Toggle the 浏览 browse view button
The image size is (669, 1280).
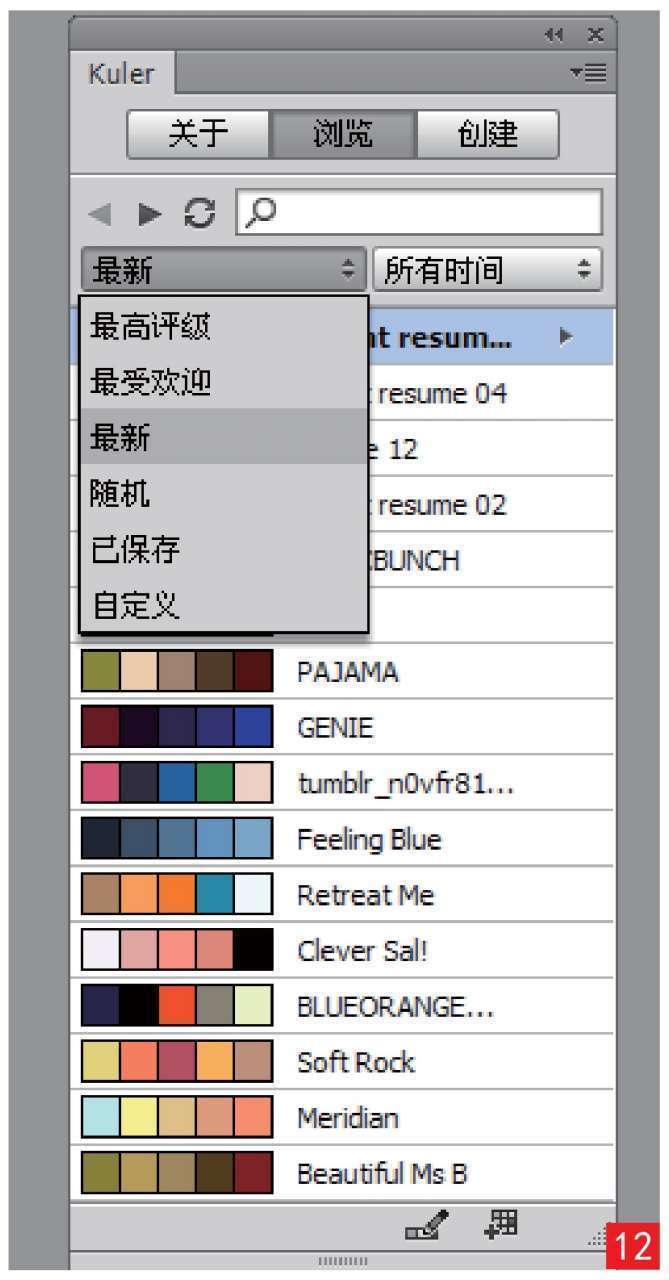point(343,134)
